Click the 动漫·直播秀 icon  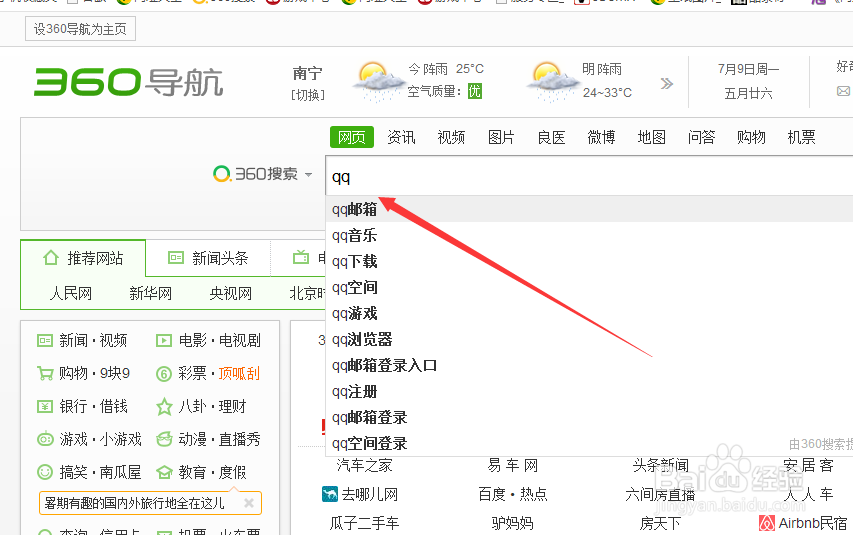click(x=164, y=439)
